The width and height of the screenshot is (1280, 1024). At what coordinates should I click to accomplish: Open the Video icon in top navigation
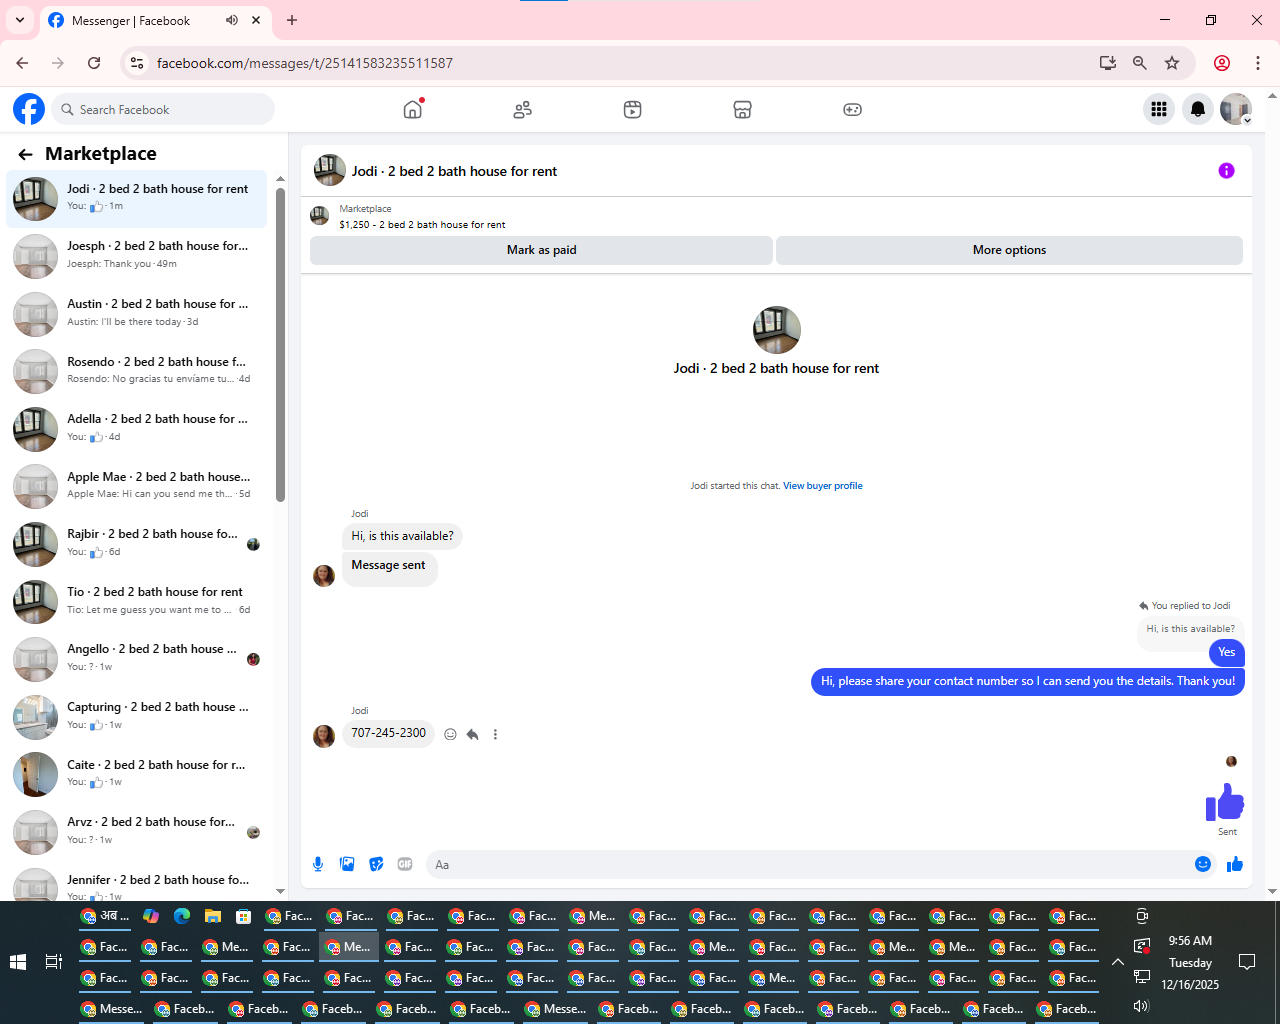632,109
